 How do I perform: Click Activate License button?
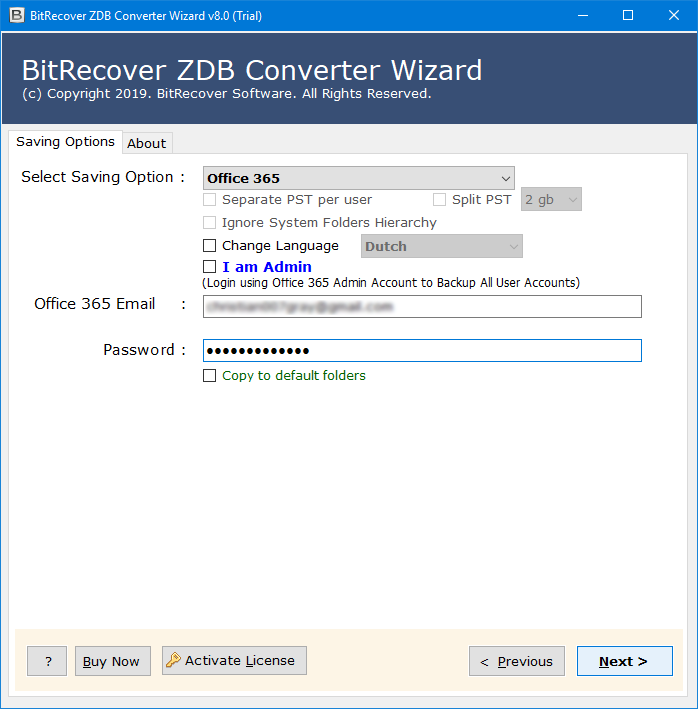coord(234,661)
